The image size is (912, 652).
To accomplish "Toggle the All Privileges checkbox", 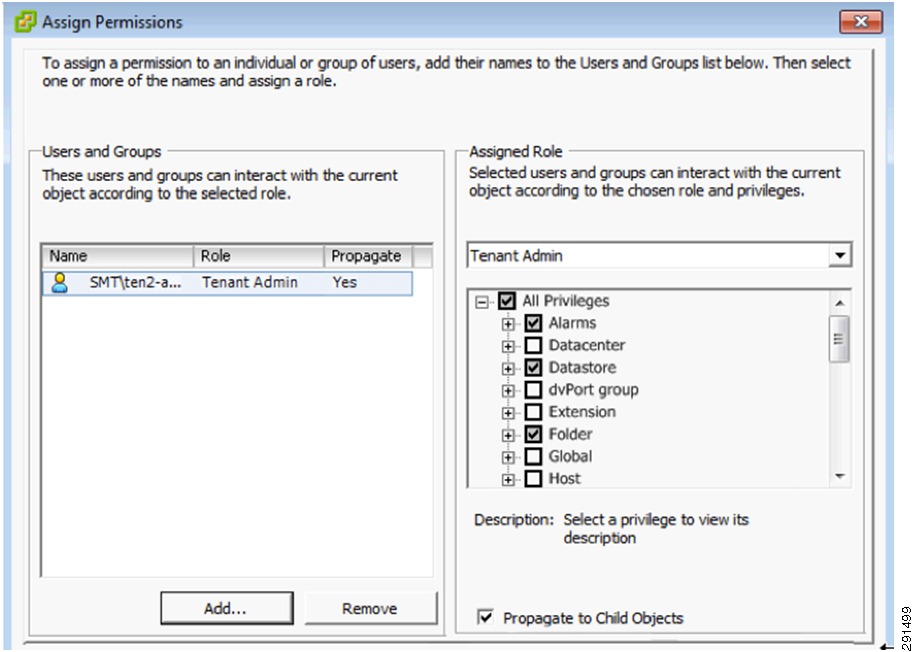I will click(x=507, y=301).
